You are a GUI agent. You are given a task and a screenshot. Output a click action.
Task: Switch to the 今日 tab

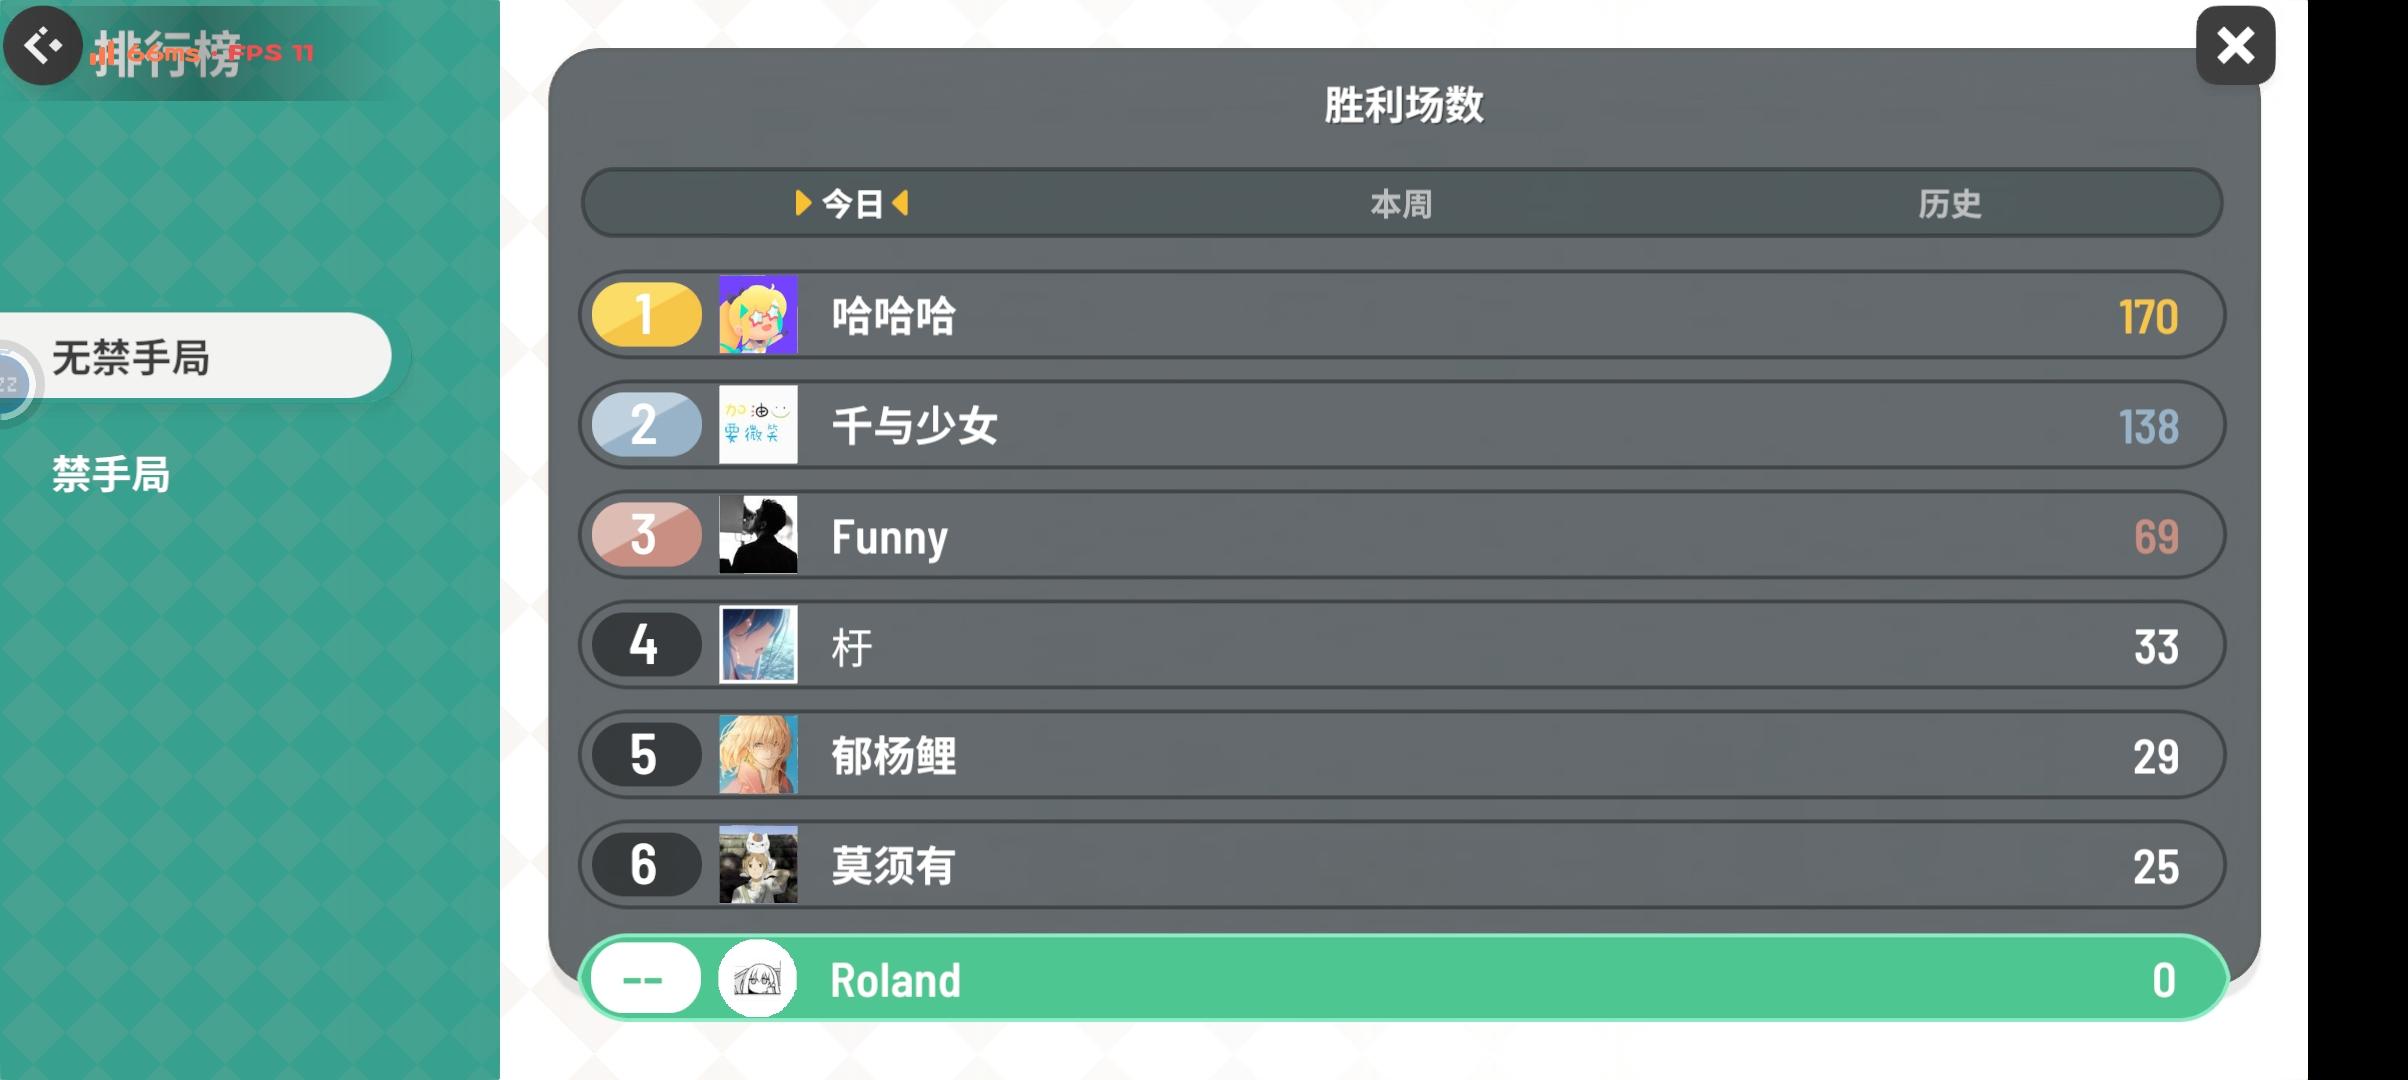tap(852, 204)
